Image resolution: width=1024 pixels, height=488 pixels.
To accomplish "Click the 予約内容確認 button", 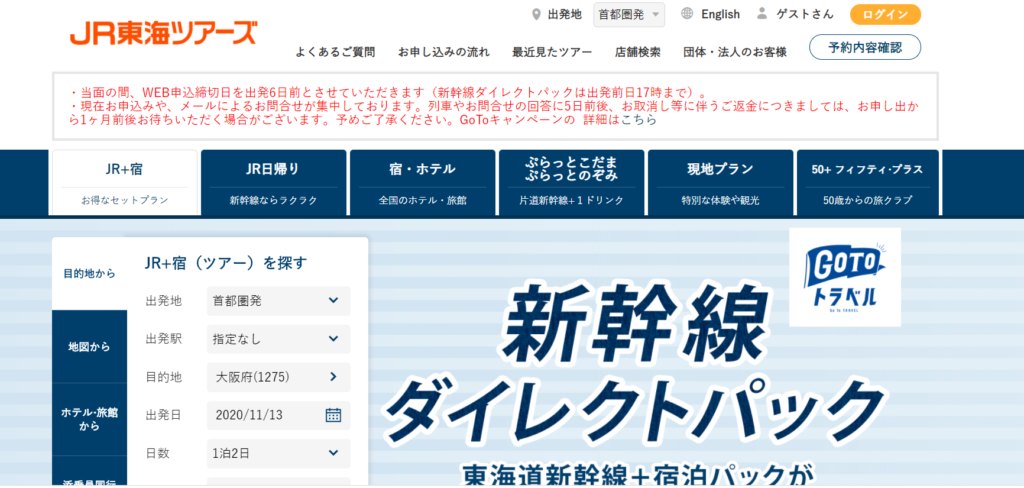I will [x=865, y=47].
